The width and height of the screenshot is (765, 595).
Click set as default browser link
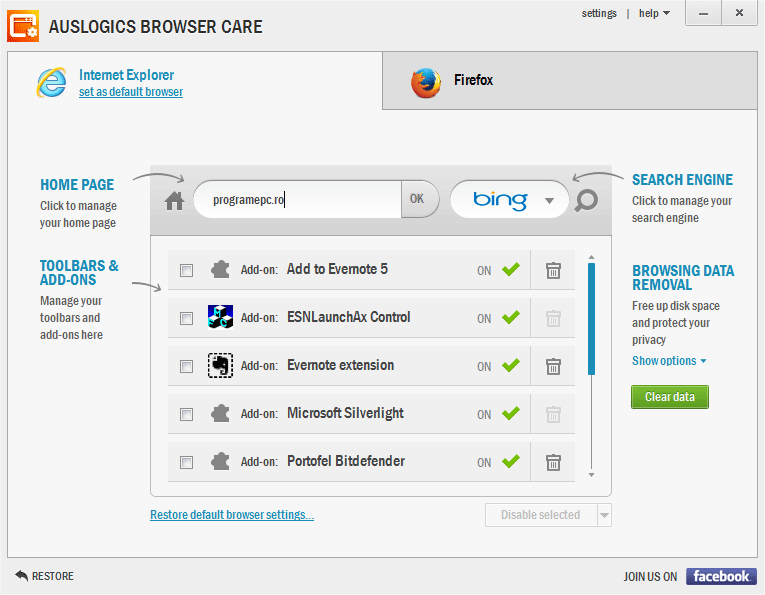point(131,92)
